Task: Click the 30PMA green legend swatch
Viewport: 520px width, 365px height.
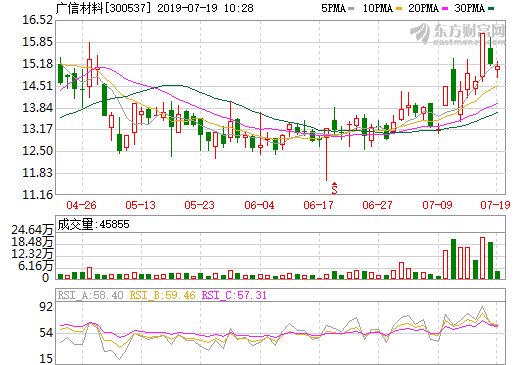Action: [x=491, y=9]
